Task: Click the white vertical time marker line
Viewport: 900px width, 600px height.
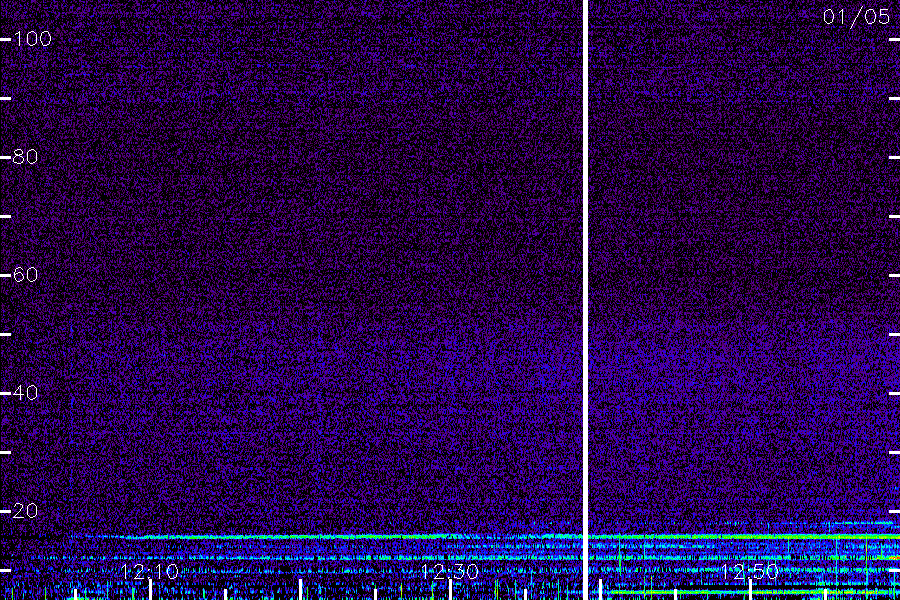Action: click(585, 300)
